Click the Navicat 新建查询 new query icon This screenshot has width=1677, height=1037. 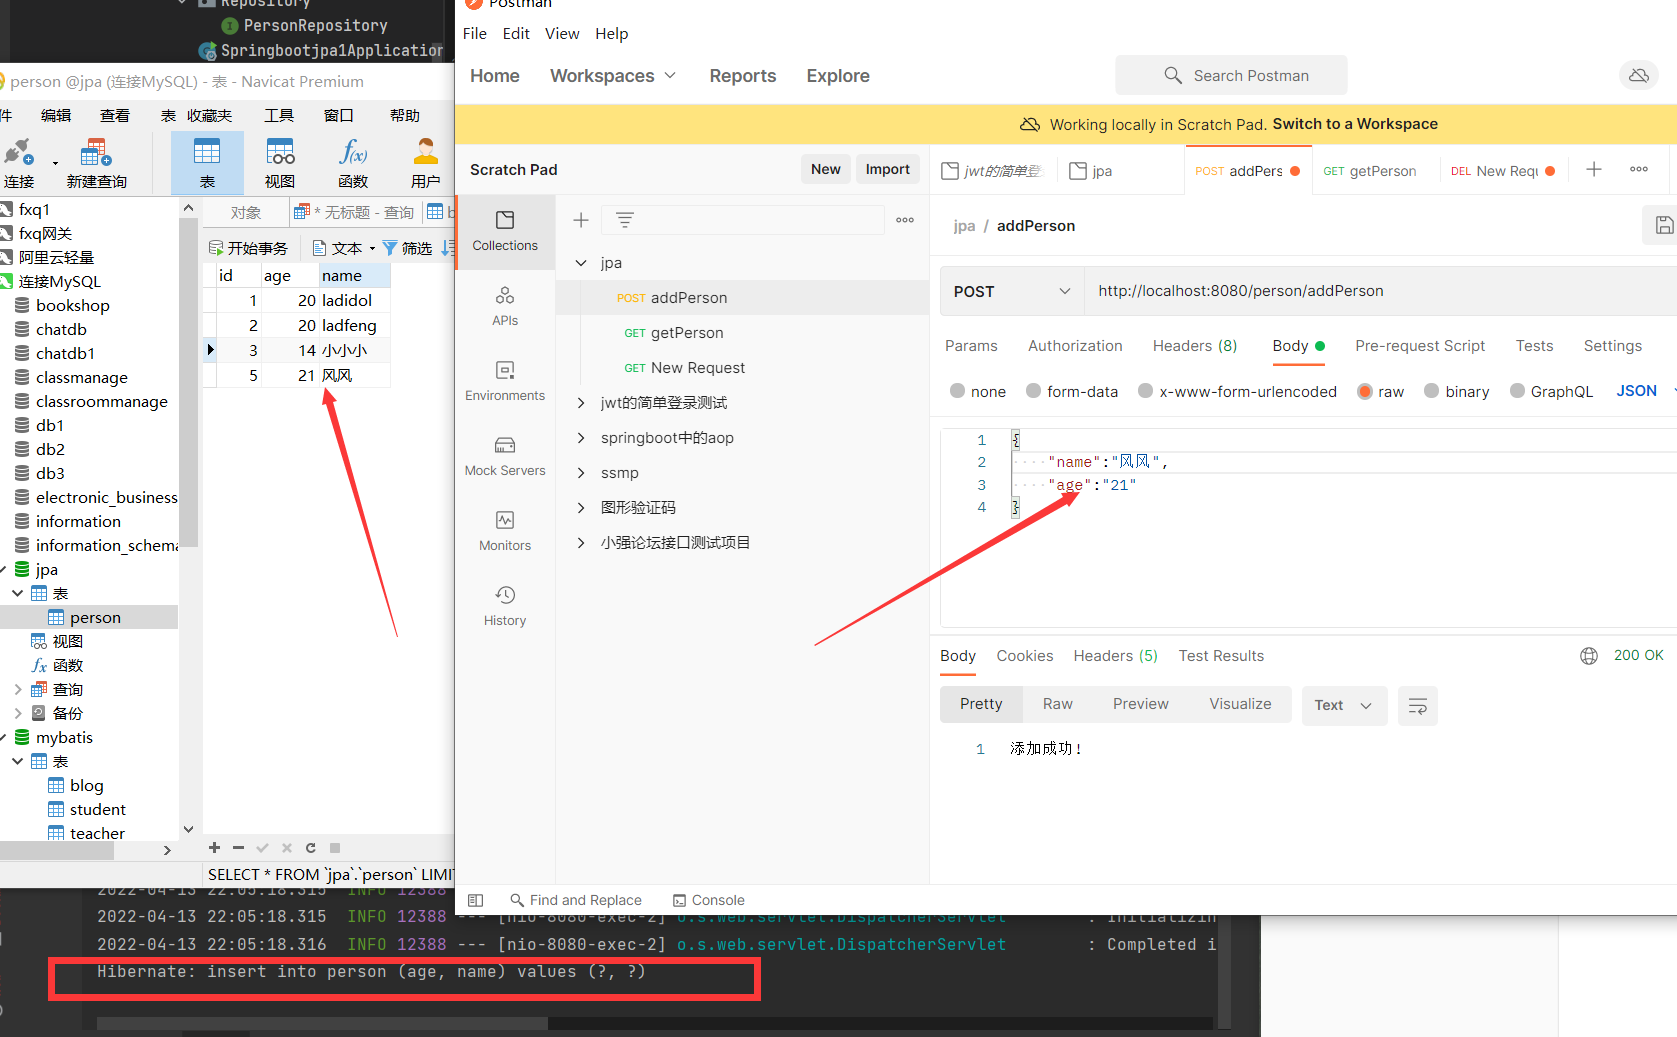97,163
